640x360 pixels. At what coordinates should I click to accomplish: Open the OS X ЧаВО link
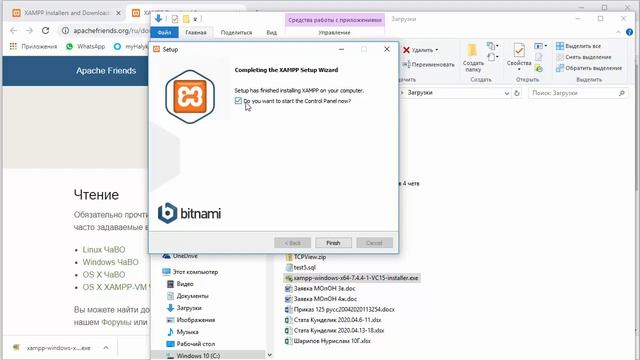coord(104,275)
